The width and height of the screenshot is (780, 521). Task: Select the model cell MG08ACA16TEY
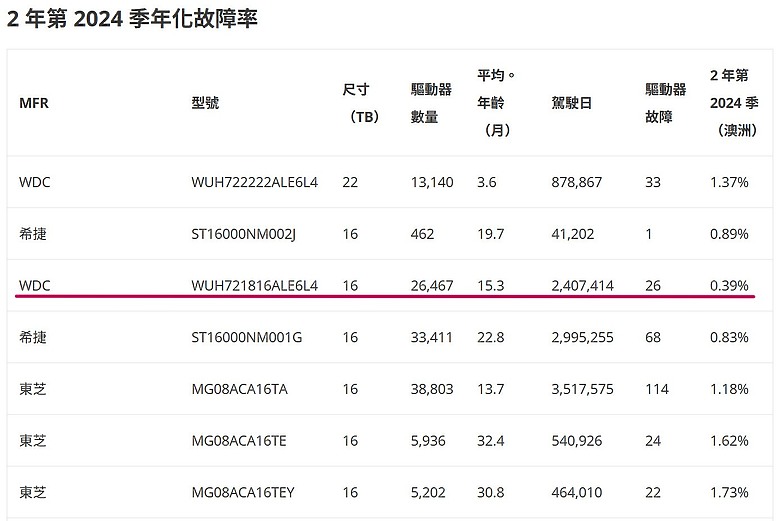click(243, 493)
